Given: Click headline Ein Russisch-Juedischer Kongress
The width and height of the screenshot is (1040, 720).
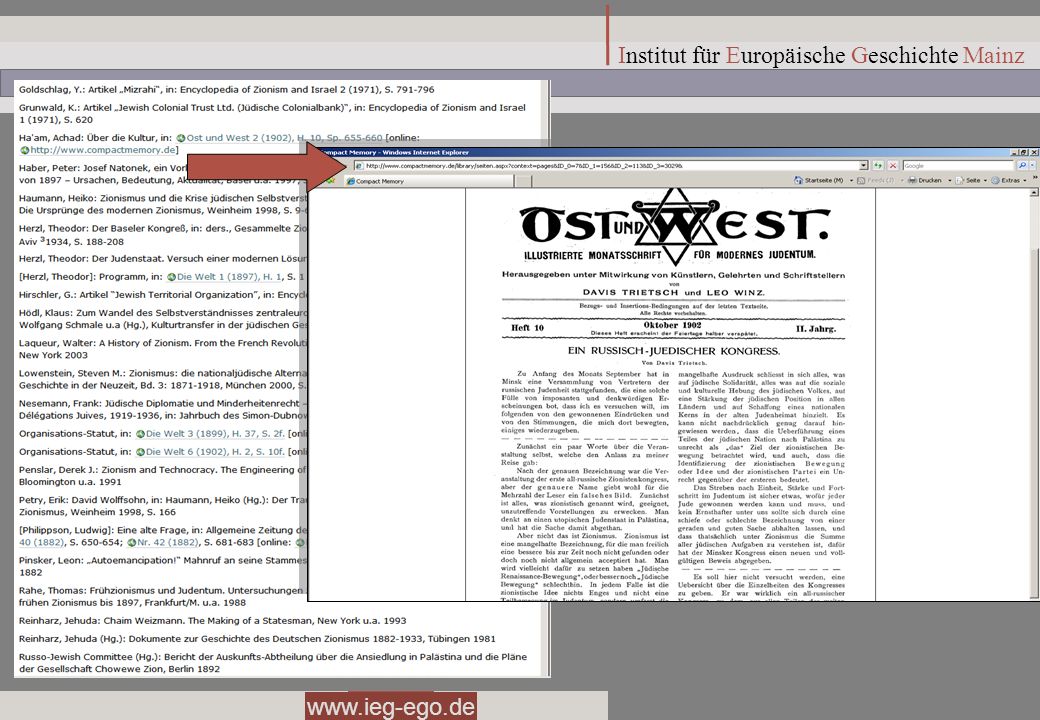Looking at the screenshot, I should 673,351.
